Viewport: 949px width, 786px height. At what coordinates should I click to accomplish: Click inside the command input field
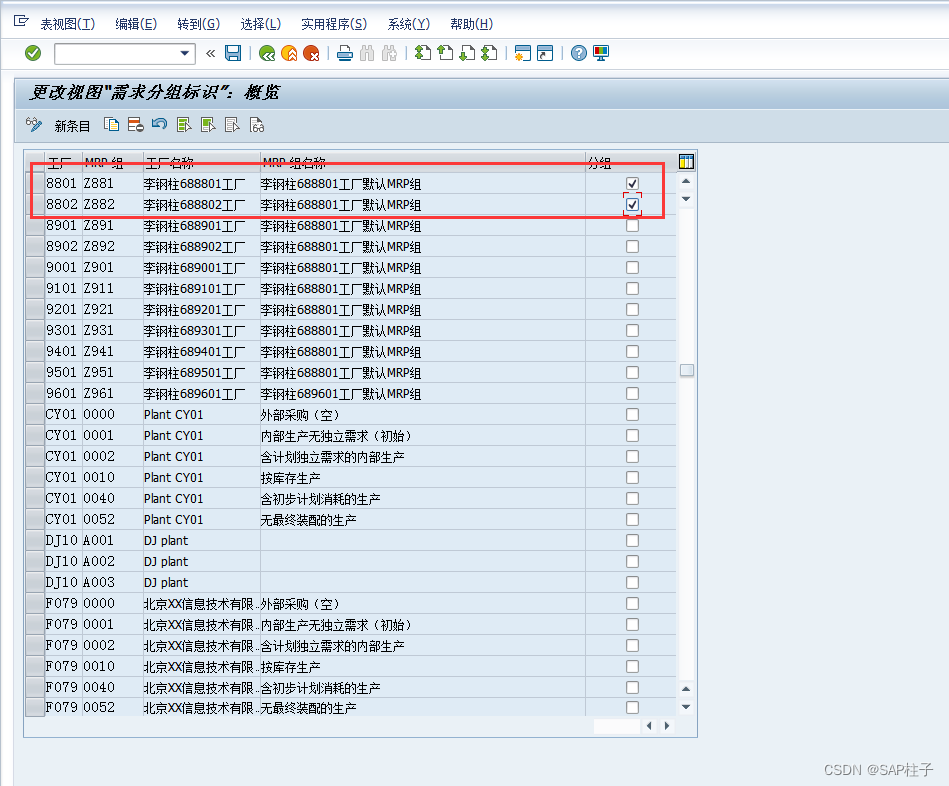pos(116,53)
